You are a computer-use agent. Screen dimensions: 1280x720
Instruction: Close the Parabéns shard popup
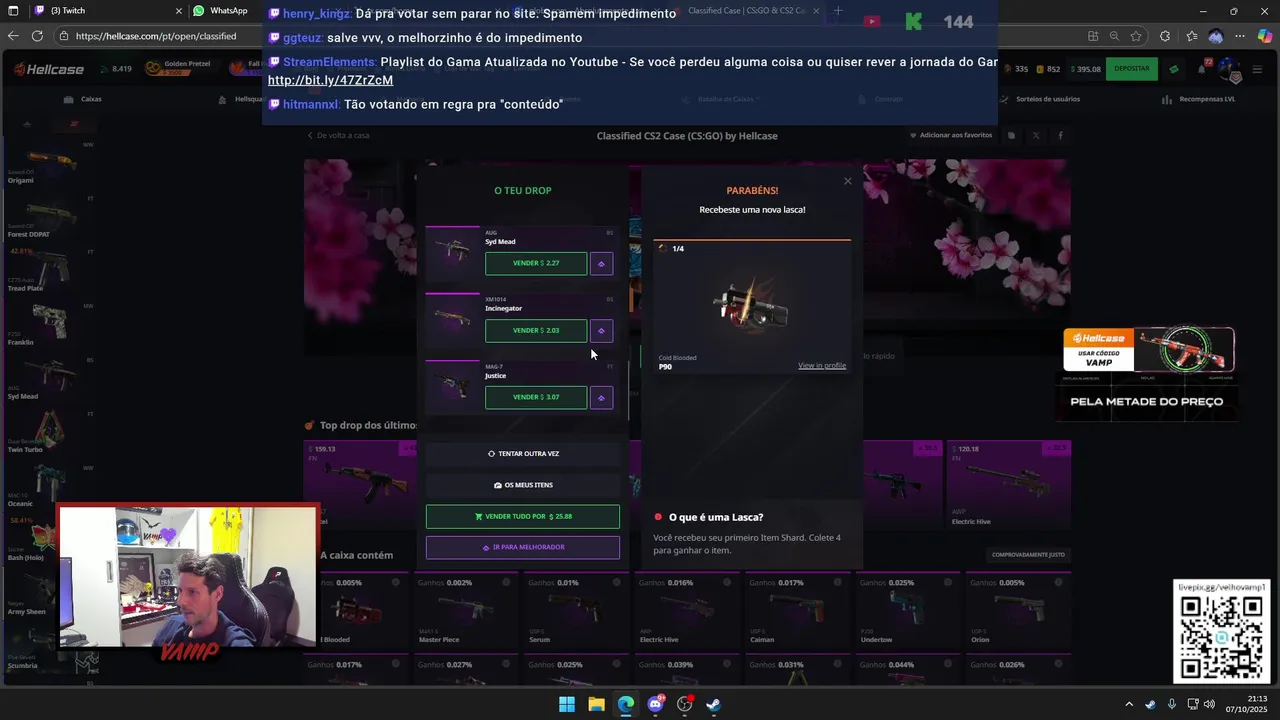(x=848, y=181)
